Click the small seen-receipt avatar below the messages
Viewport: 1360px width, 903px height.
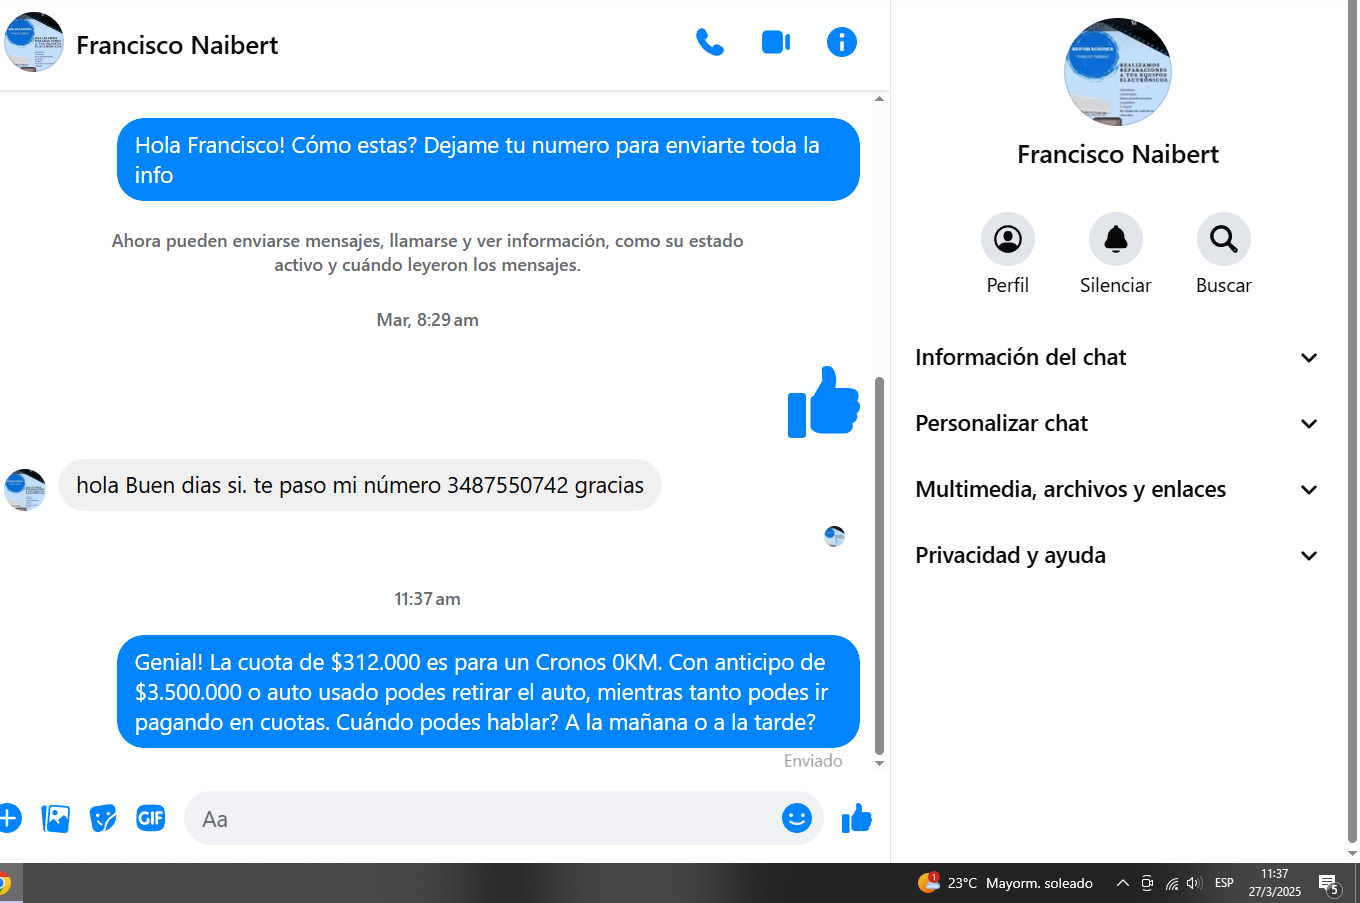(834, 536)
